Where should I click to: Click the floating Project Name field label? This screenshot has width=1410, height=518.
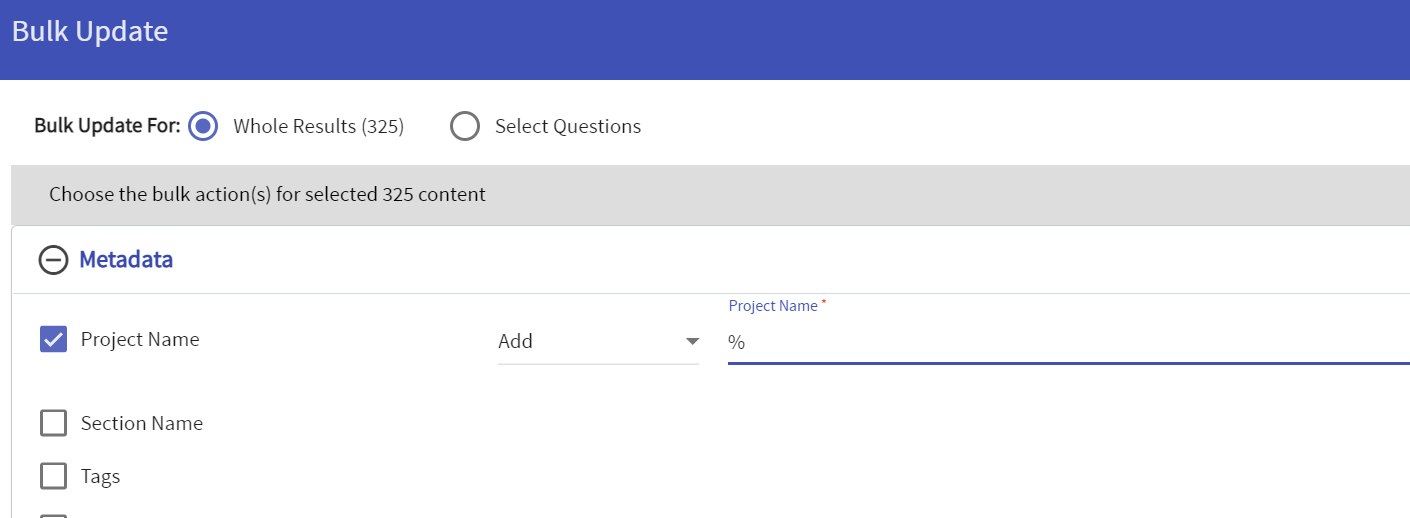pos(773,306)
